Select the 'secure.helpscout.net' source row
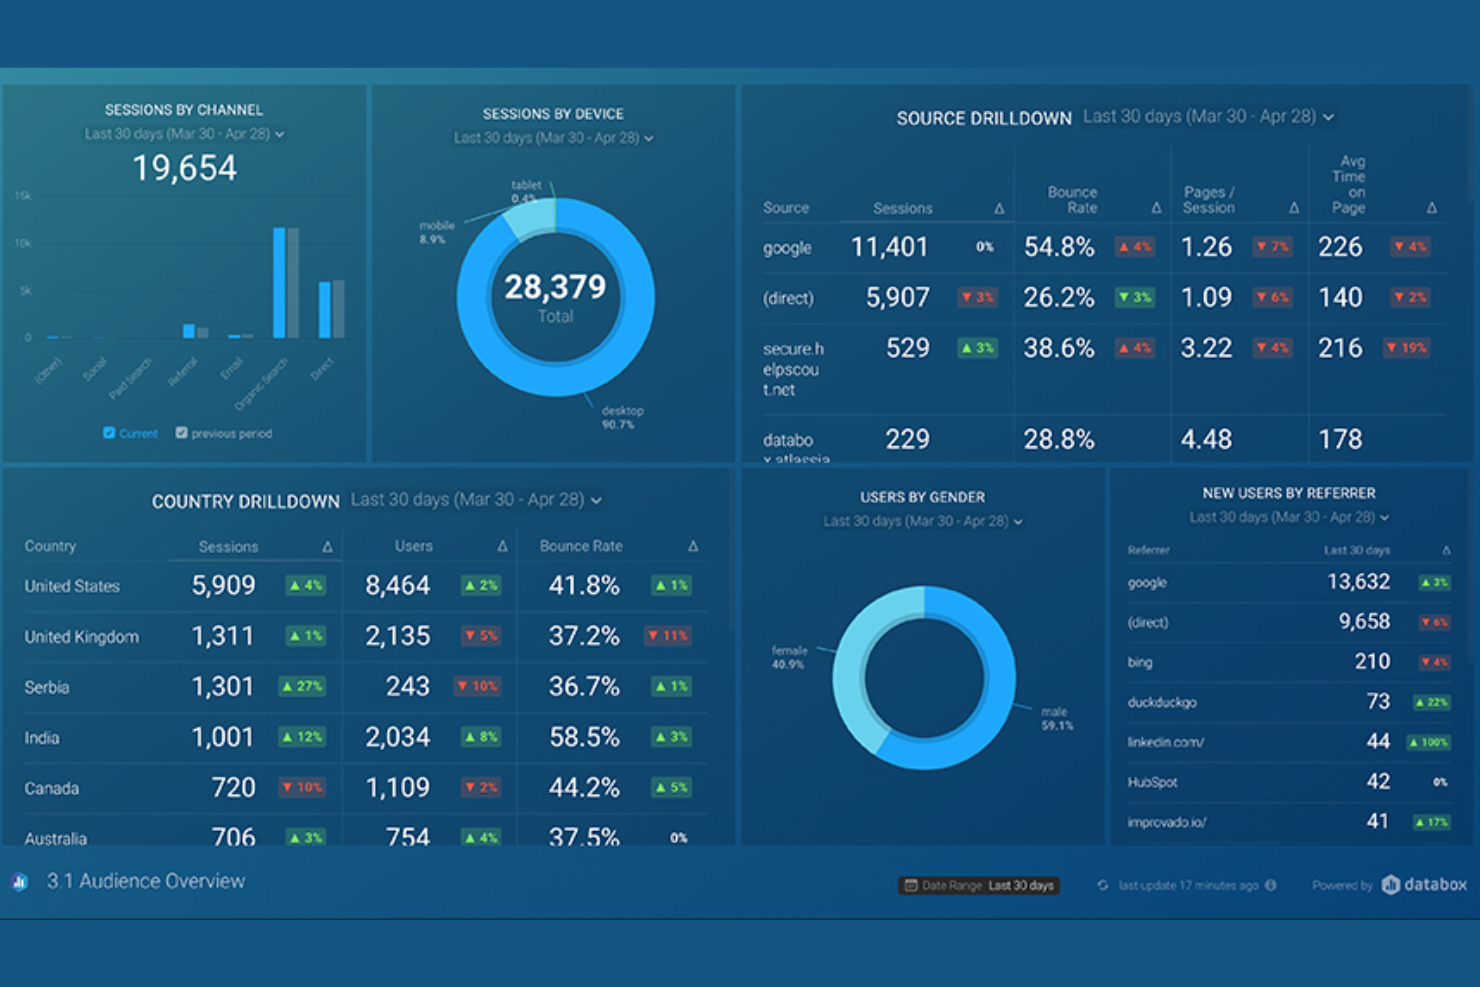Viewport: 1480px width, 987px height. pyautogui.click(x=1103, y=369)
